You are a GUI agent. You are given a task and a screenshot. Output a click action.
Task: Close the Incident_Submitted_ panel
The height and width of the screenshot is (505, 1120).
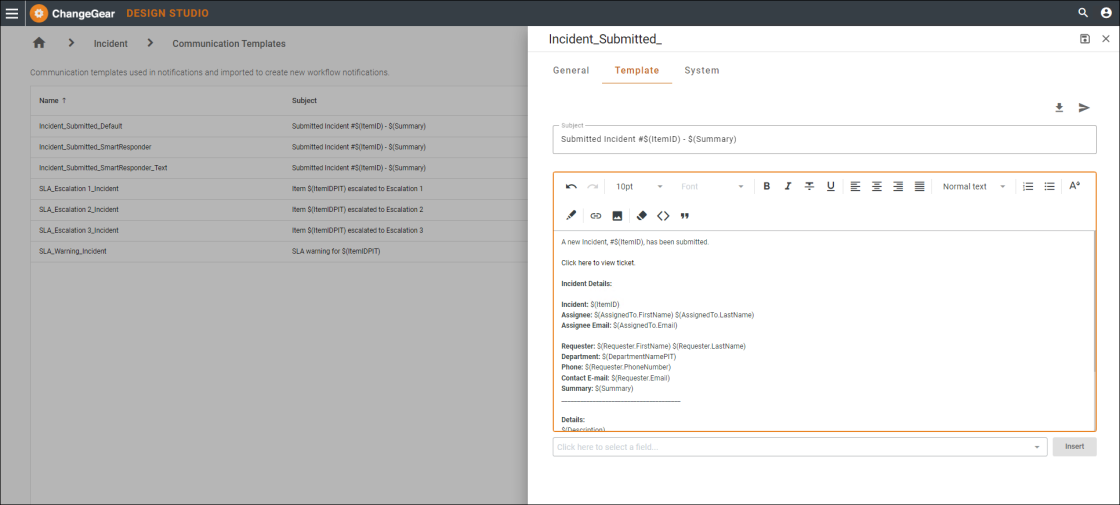tap(1106, 39)
